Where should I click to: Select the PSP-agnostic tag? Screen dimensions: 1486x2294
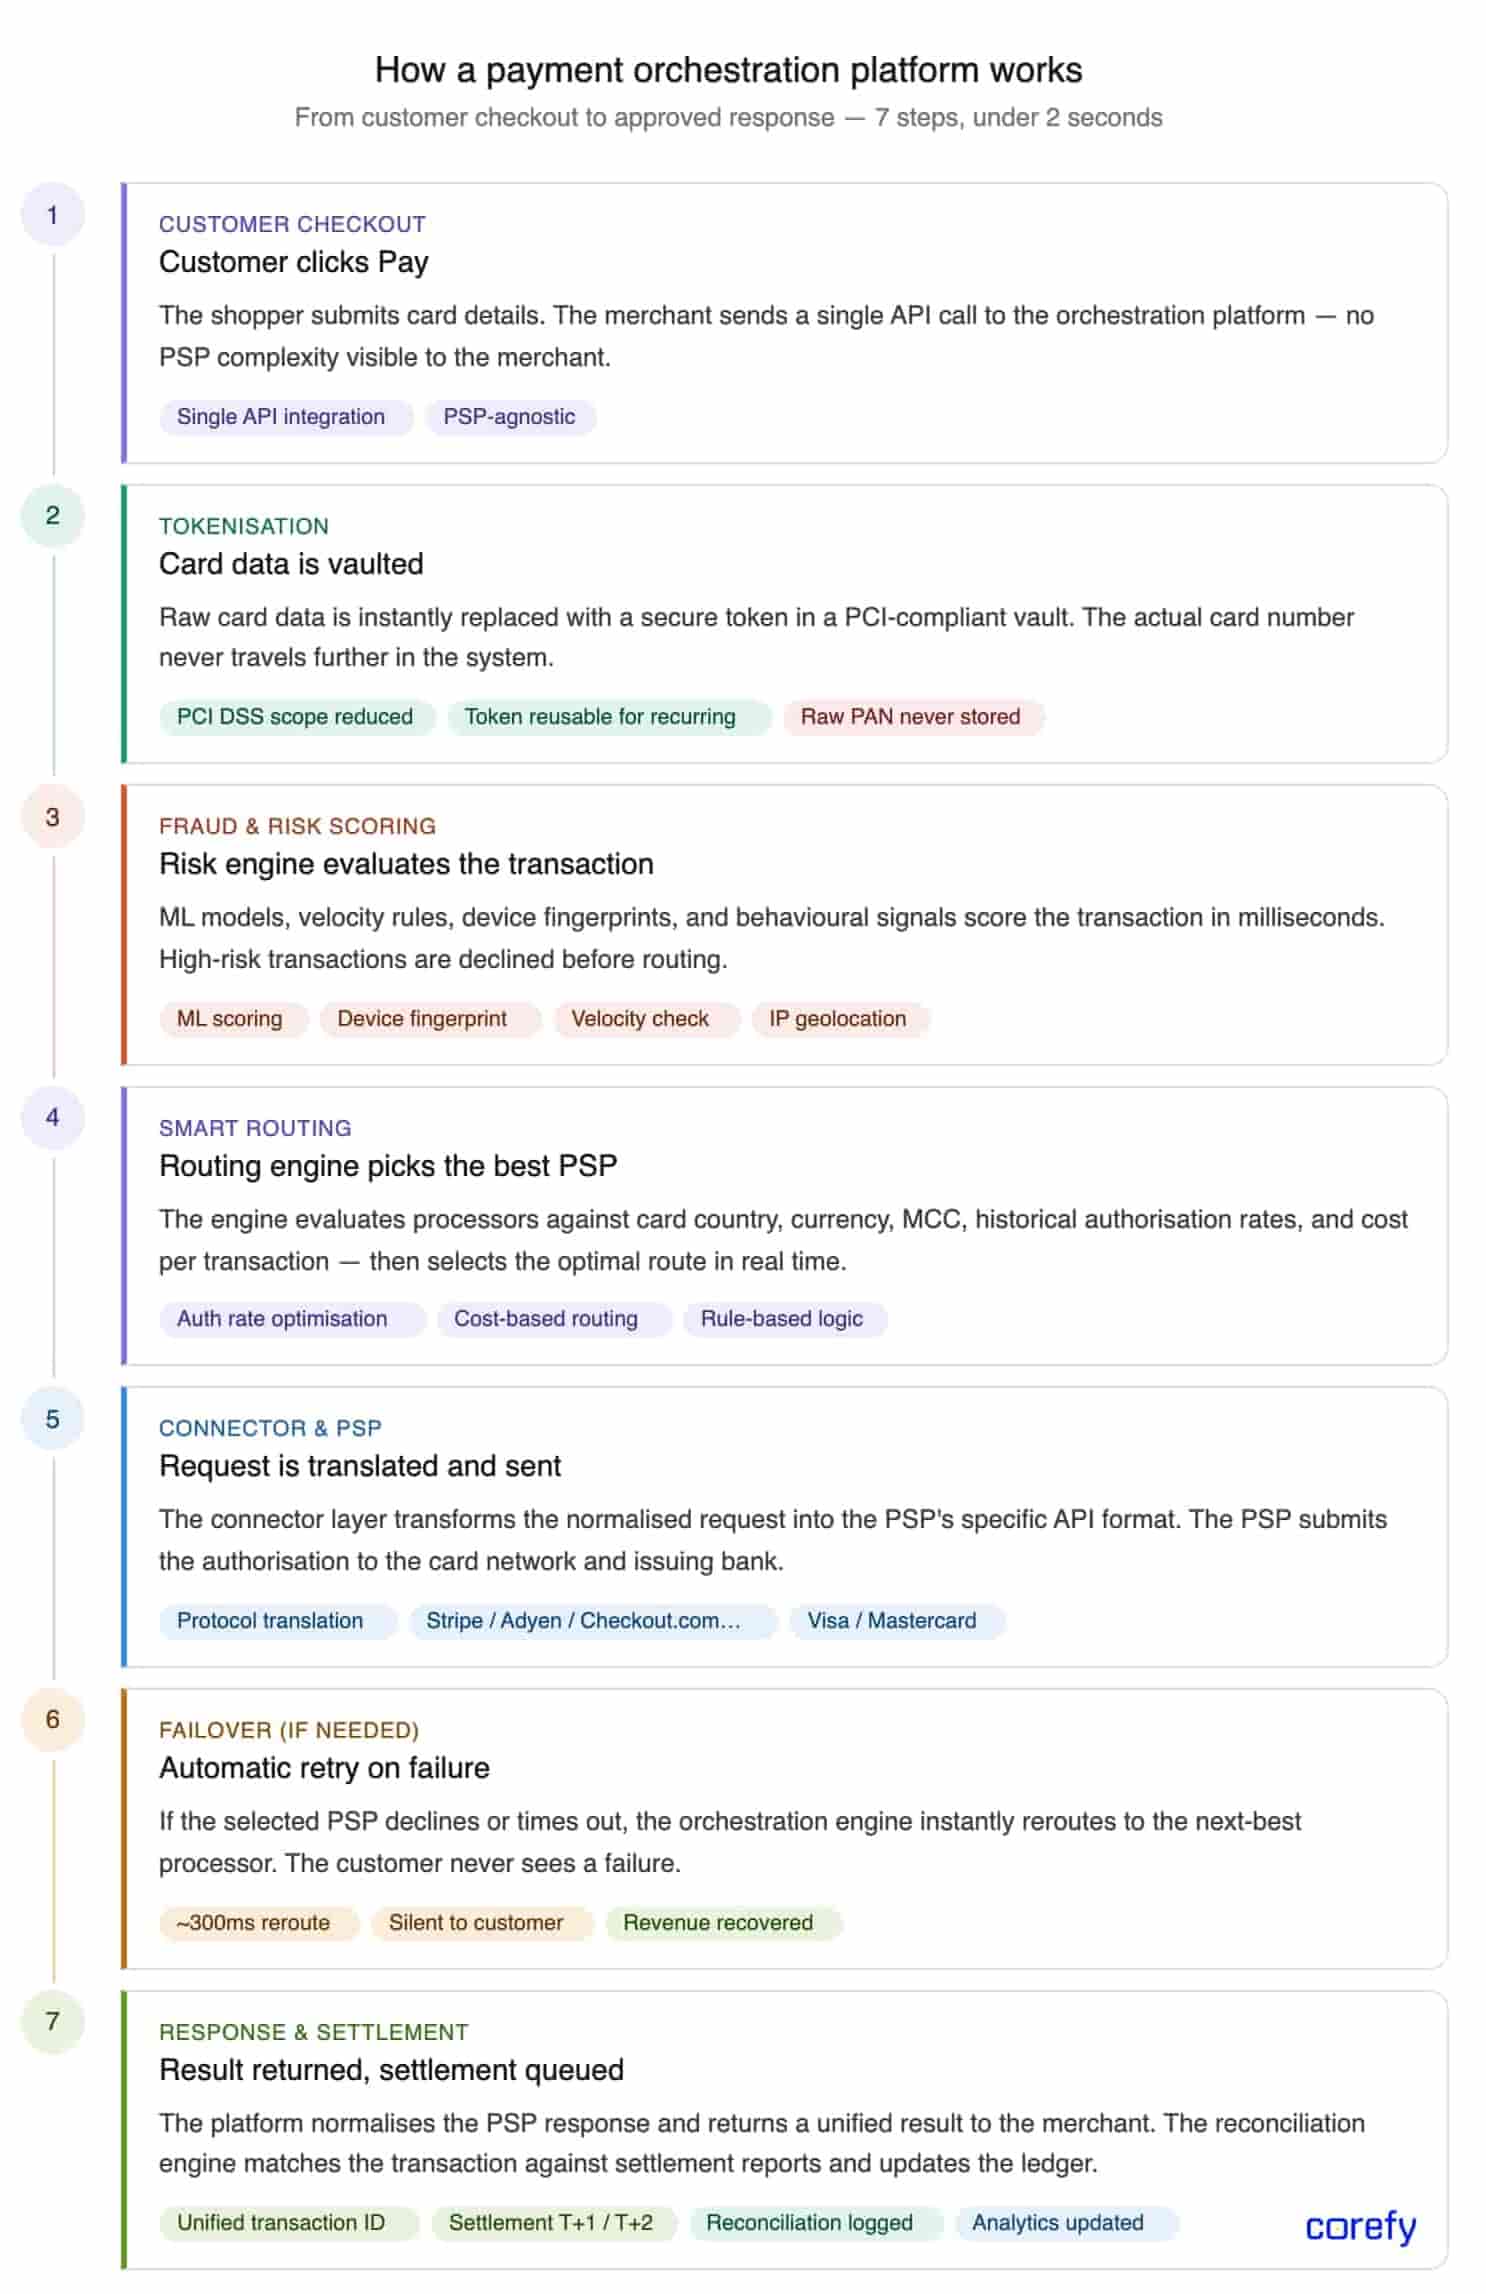click(x=509, y=417)
